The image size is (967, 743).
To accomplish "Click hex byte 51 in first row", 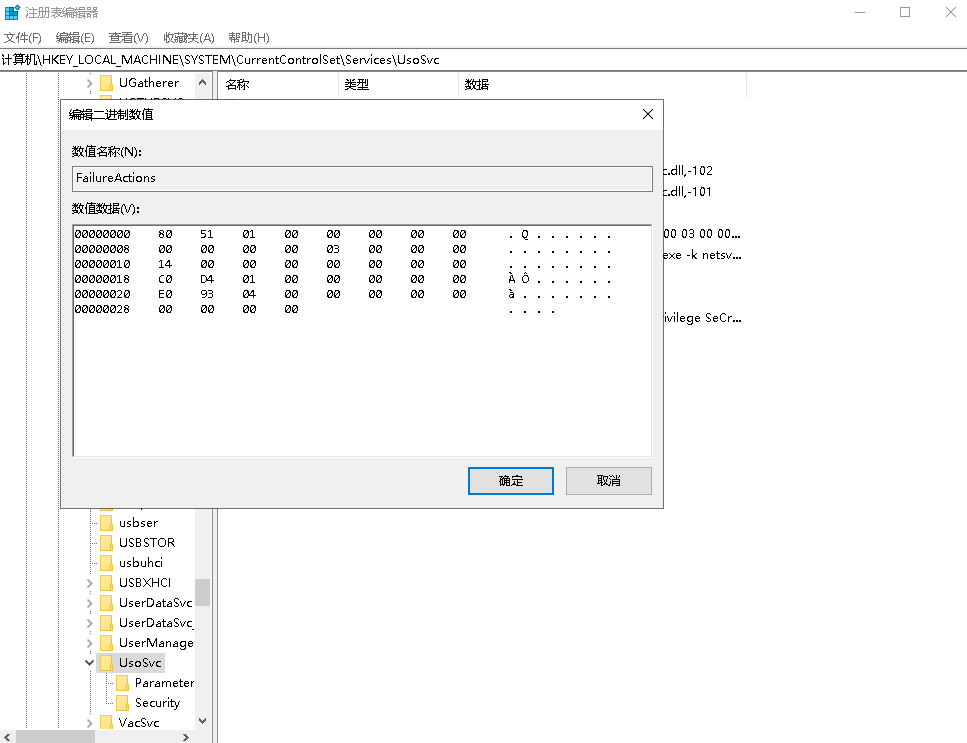I will (207, 234).
